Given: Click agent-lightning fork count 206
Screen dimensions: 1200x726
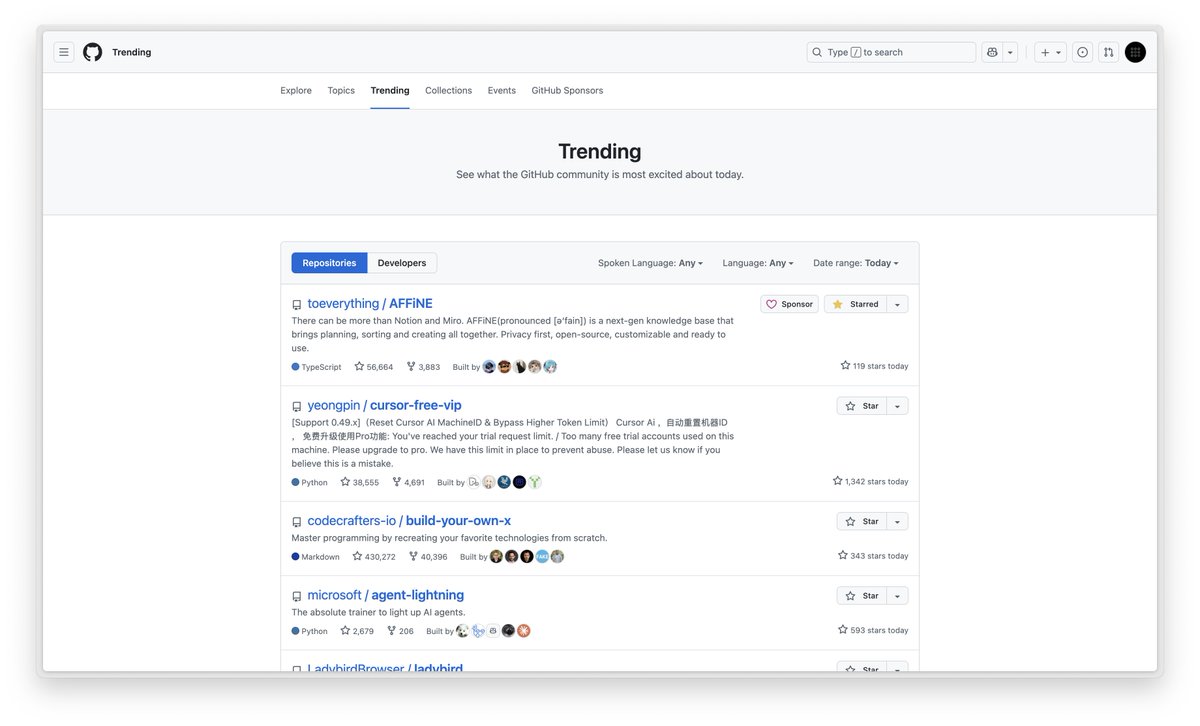Looking at the screenshot, I should tap(400, 631).
